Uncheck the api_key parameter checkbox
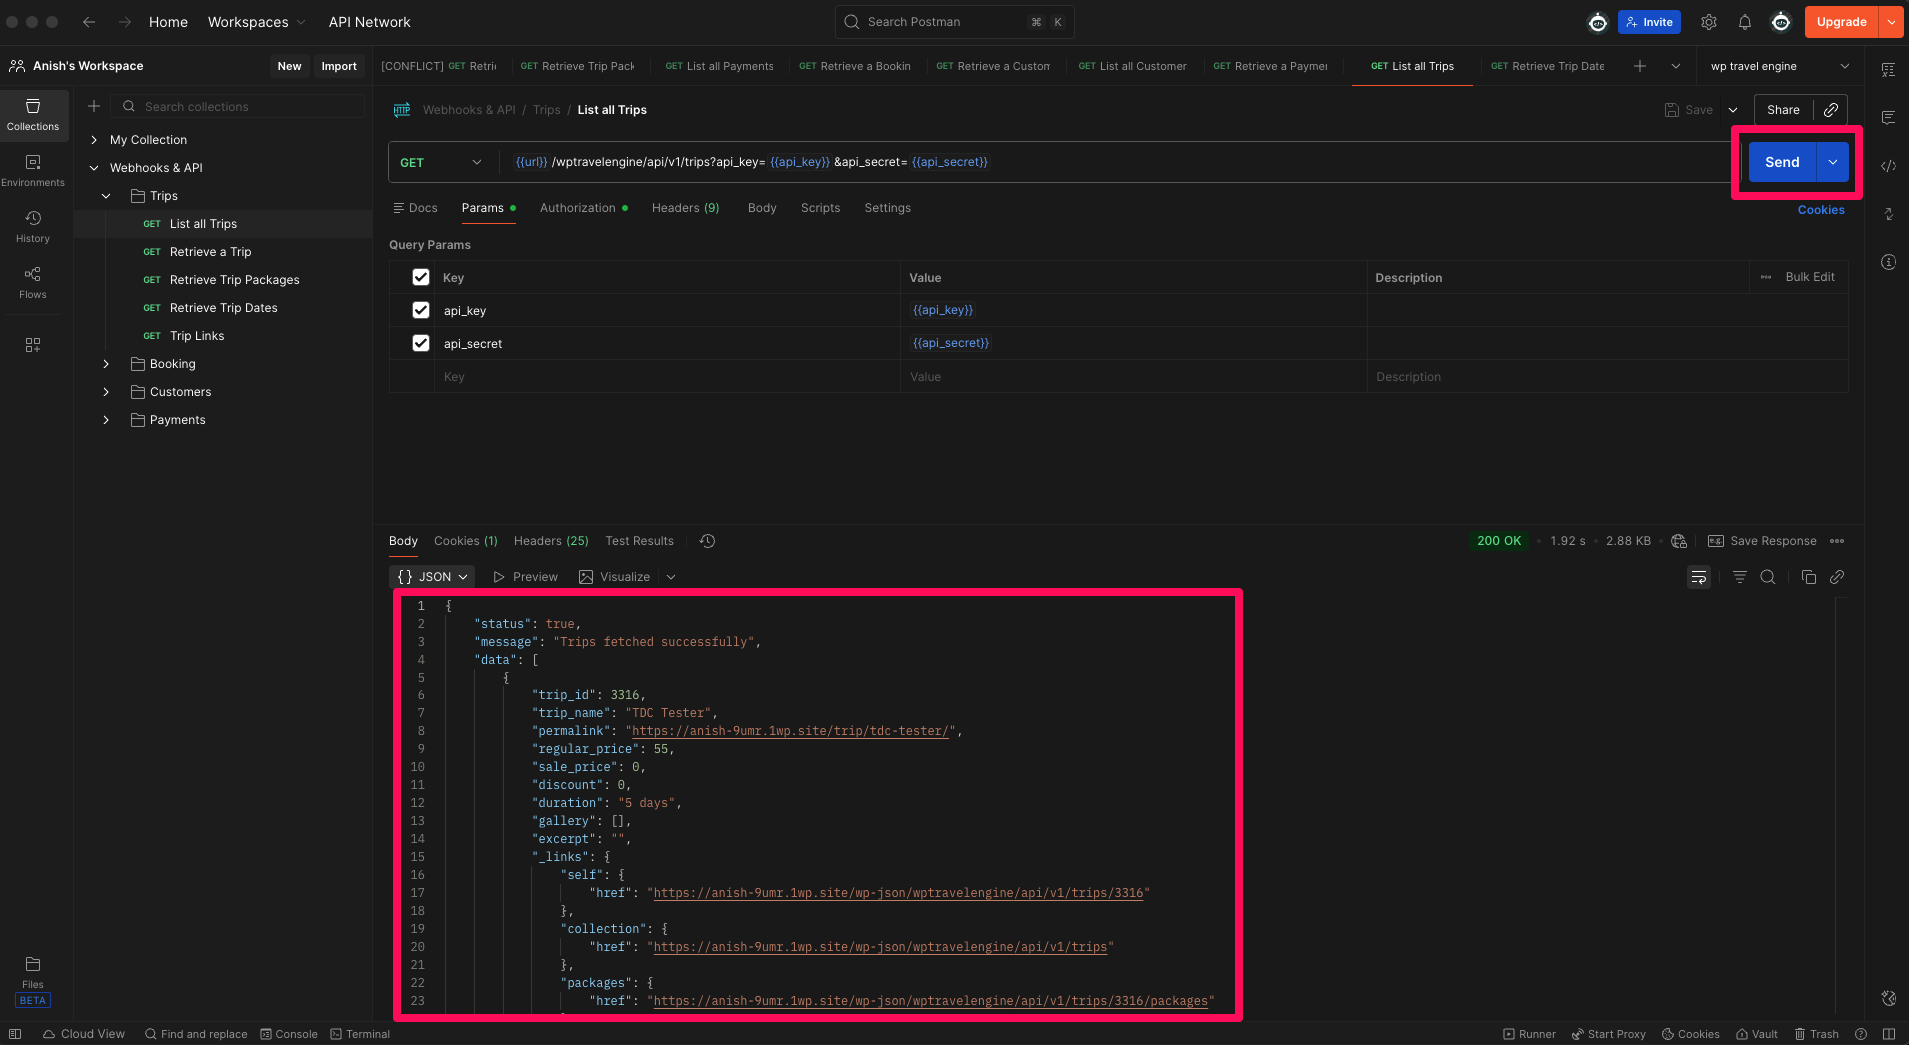Image resolution: width=1909 pixels, height=1045 pixels. (421, 310)
